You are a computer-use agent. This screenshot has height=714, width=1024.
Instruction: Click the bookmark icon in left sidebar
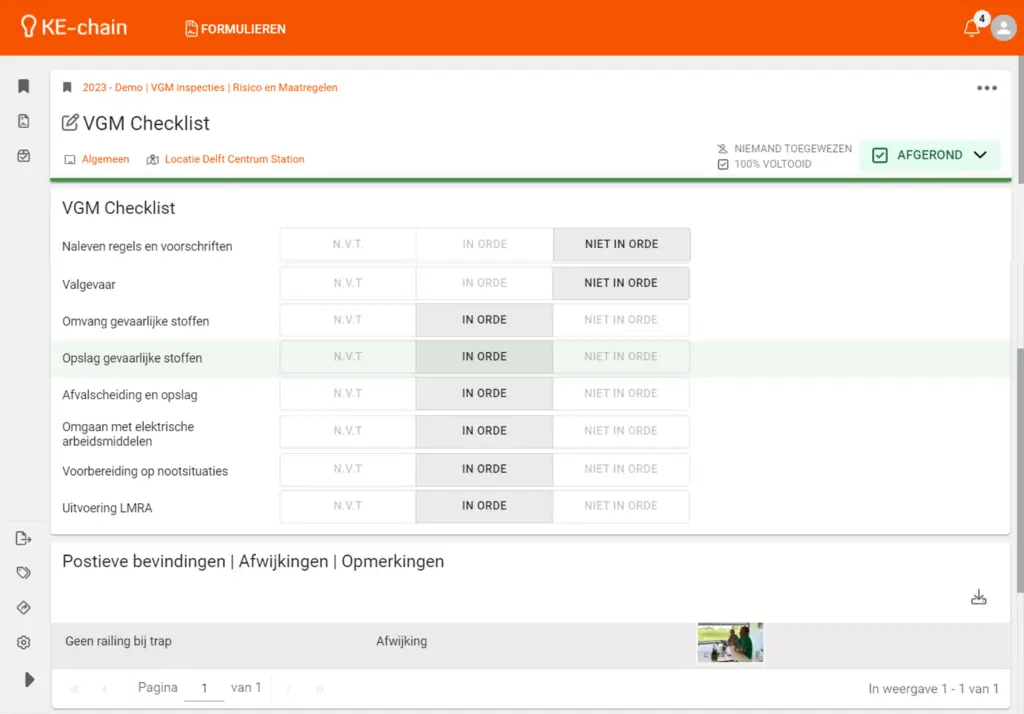[24, 87]
